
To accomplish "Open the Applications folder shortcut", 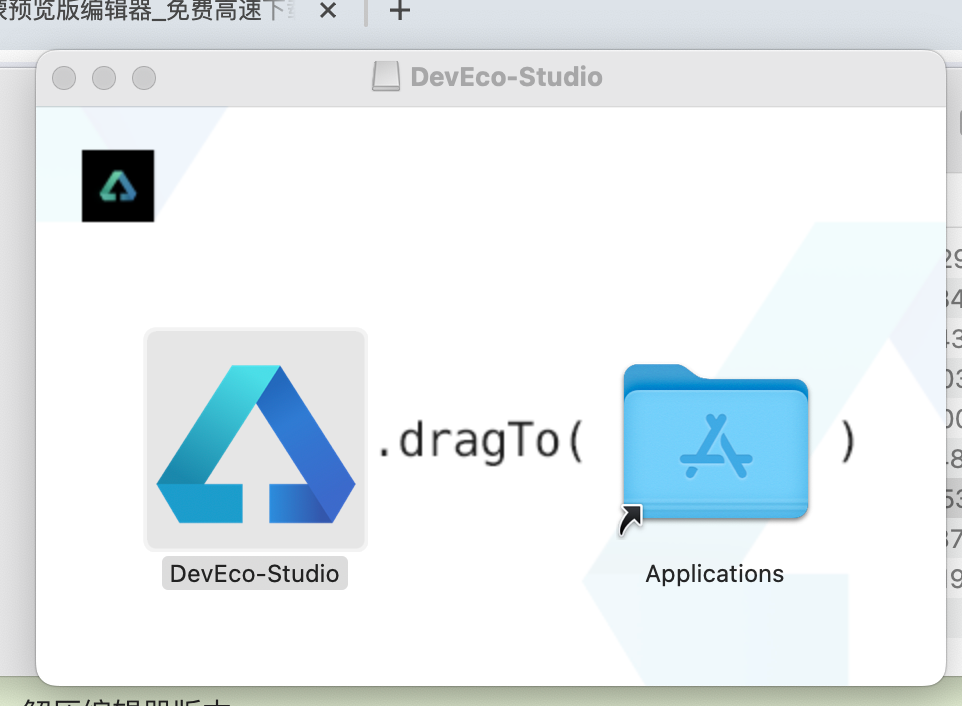I will pos(715,444).
